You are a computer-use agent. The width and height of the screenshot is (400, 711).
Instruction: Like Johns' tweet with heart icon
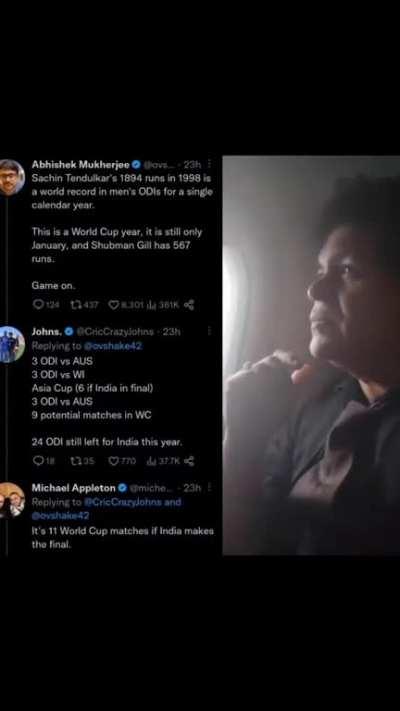click(113, 461)
